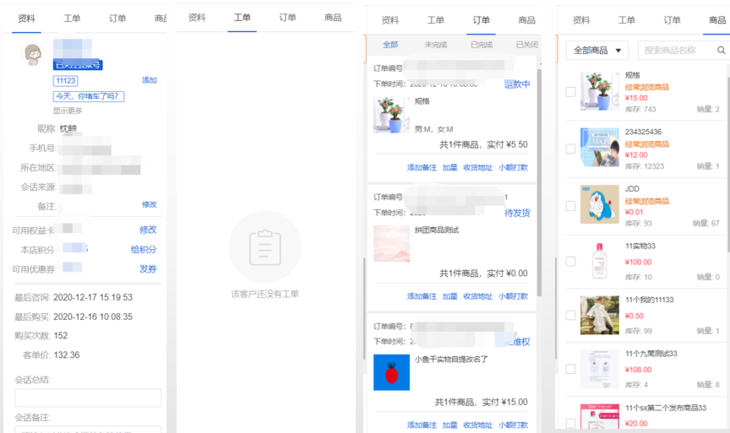This screenshot has width=730, height=433.
Task: Tick checkbox for product 11个我的11133
Action: [x=570, y=315]
